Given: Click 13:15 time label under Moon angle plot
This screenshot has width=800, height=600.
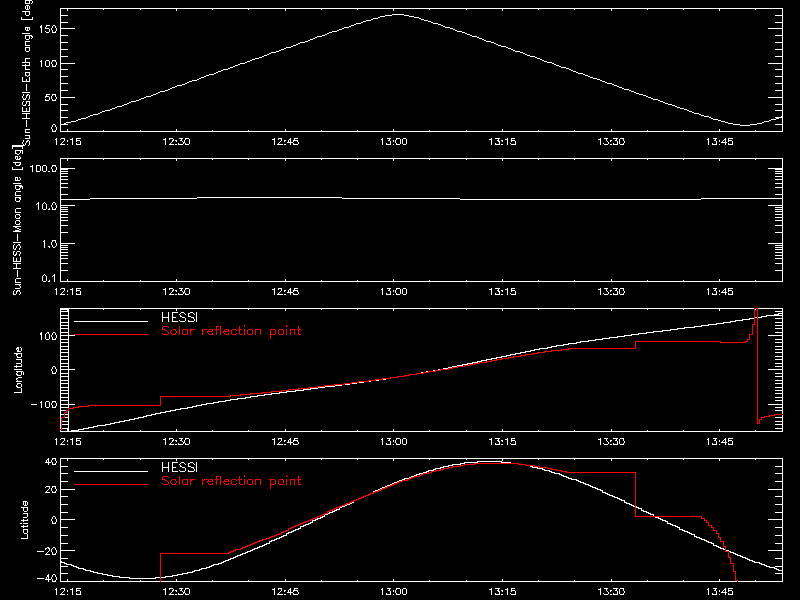Looking at the screenshot, I should point(503,291).
